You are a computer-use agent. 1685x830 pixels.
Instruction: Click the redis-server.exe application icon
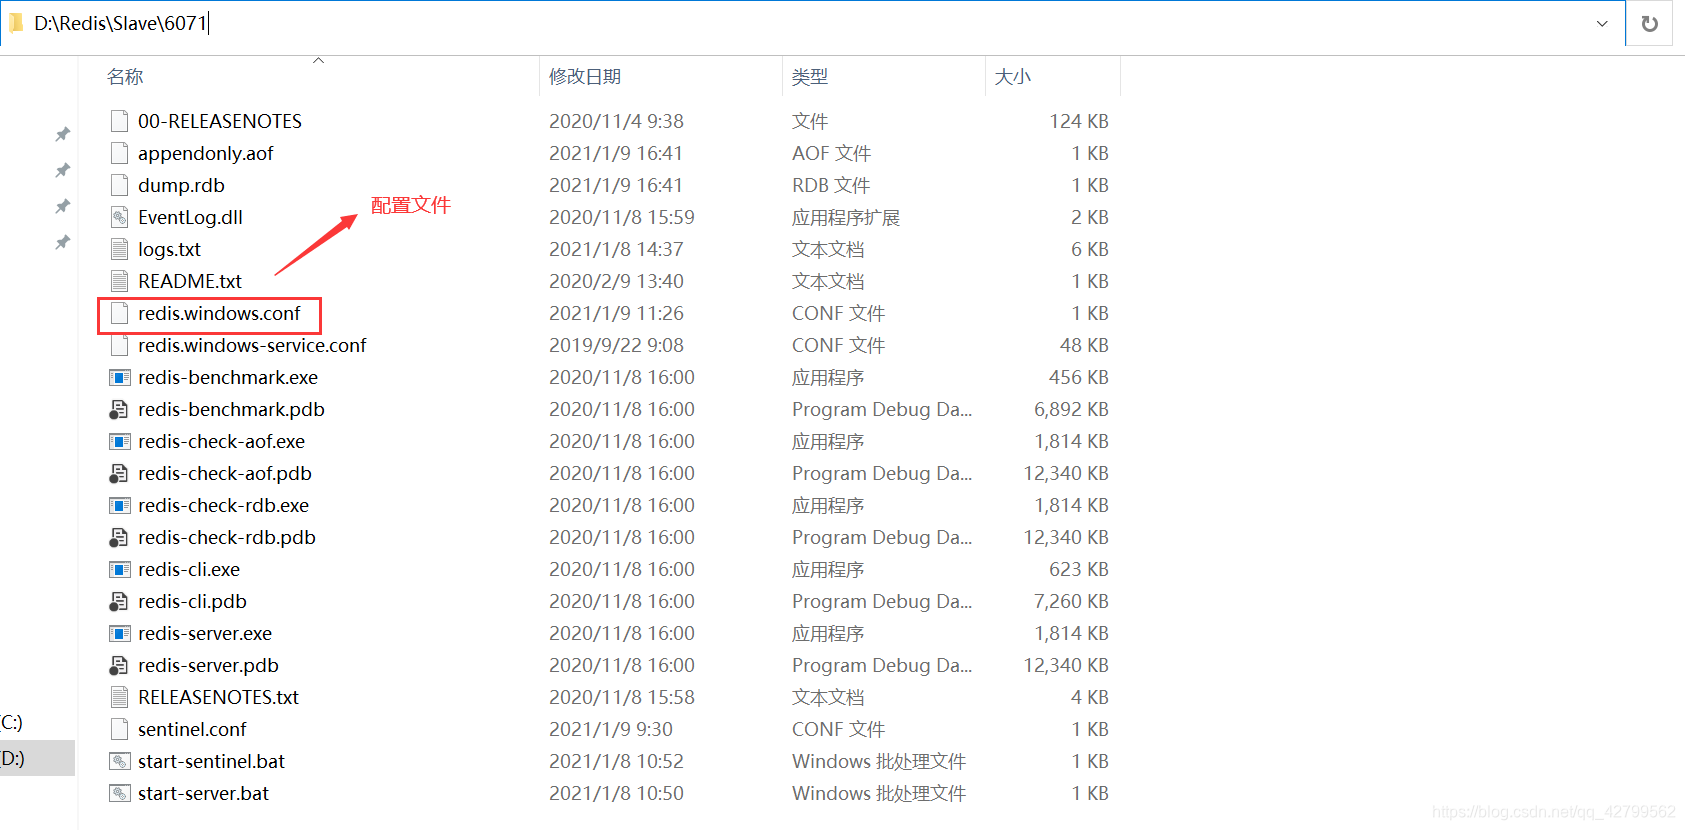(x=119, y=633)
